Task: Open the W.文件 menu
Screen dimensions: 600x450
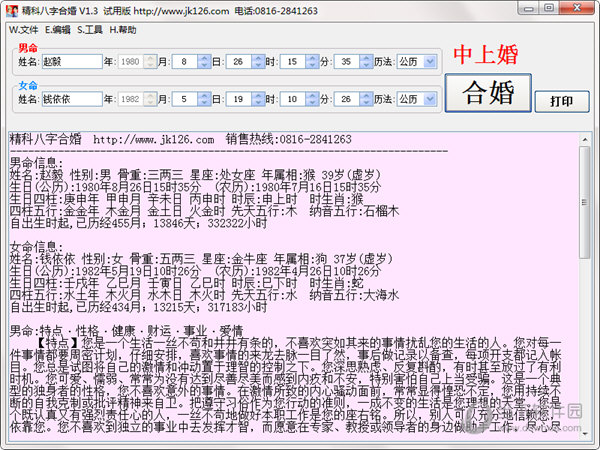Action: click(x=24, y=30)
